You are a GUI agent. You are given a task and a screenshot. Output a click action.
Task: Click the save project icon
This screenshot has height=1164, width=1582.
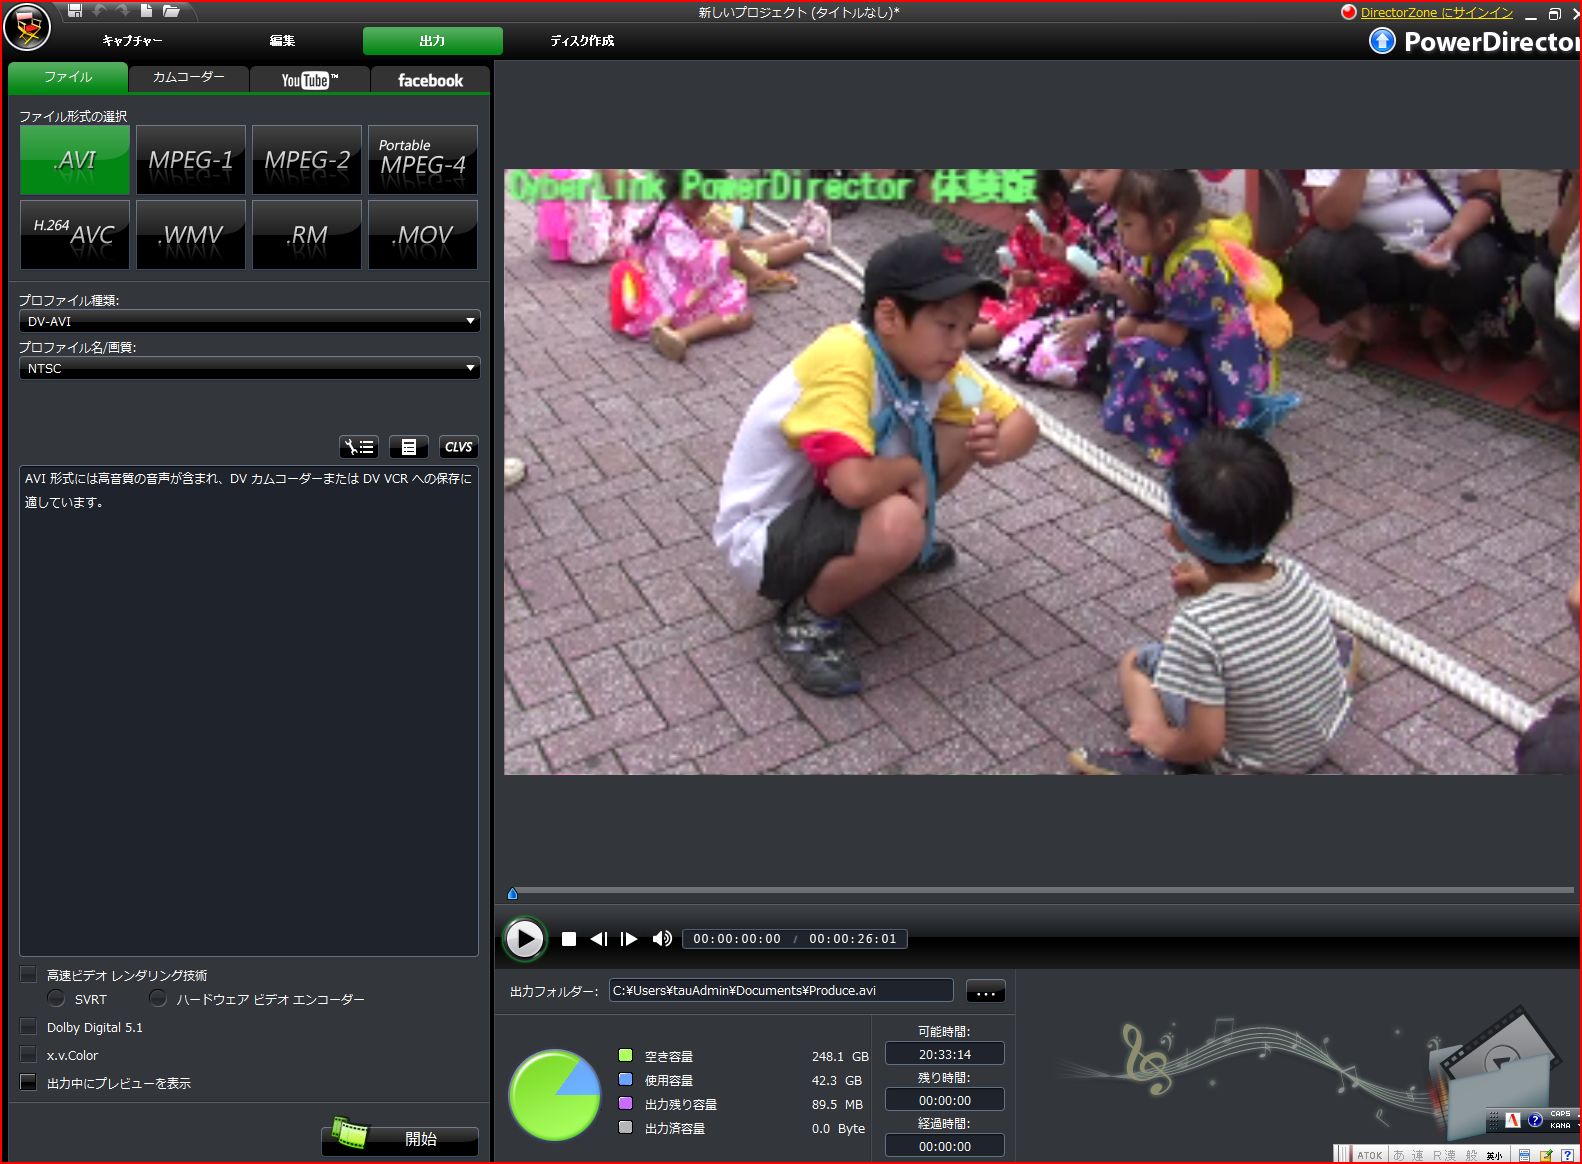(x=75, y=11)
